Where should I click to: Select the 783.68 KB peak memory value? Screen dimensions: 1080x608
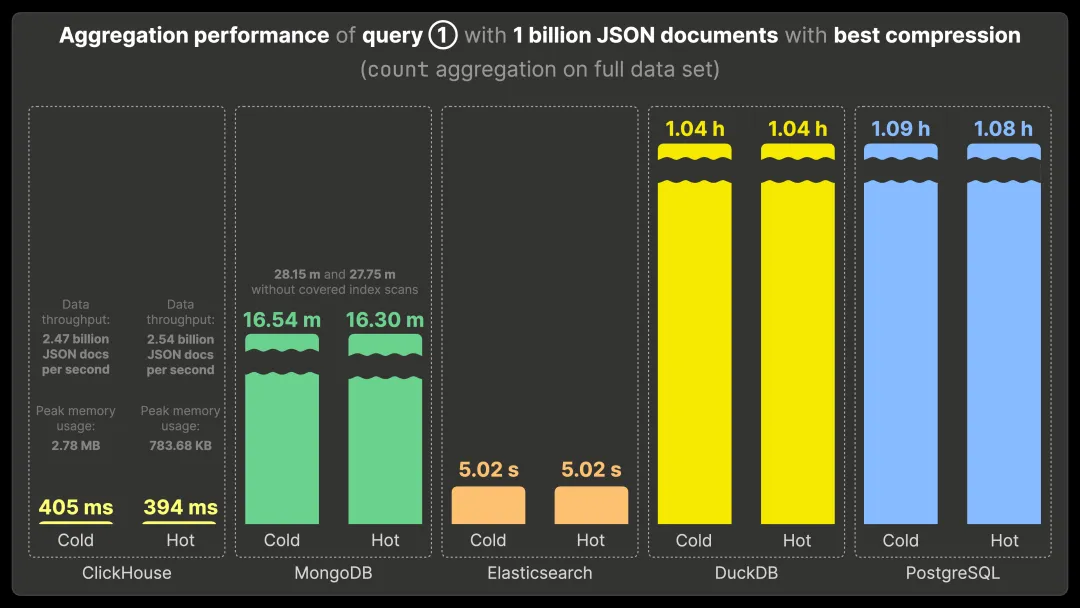180,445
